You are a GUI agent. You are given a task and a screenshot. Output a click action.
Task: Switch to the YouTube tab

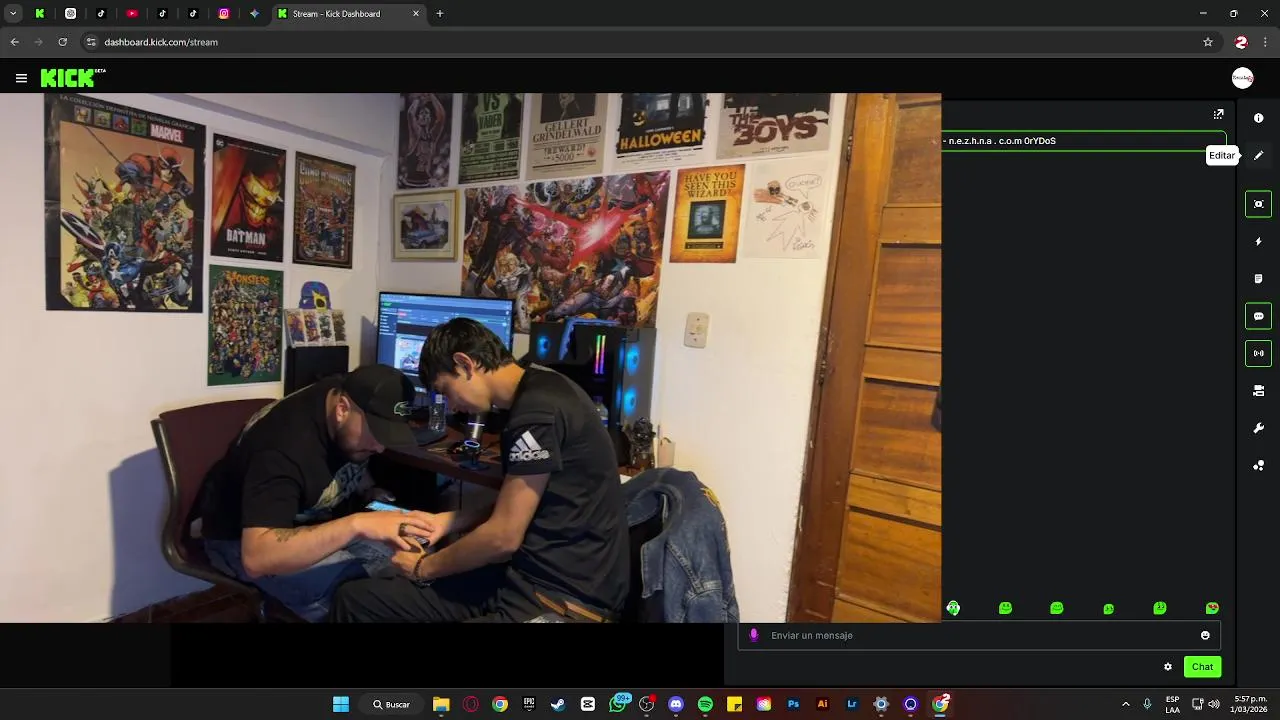132,14
